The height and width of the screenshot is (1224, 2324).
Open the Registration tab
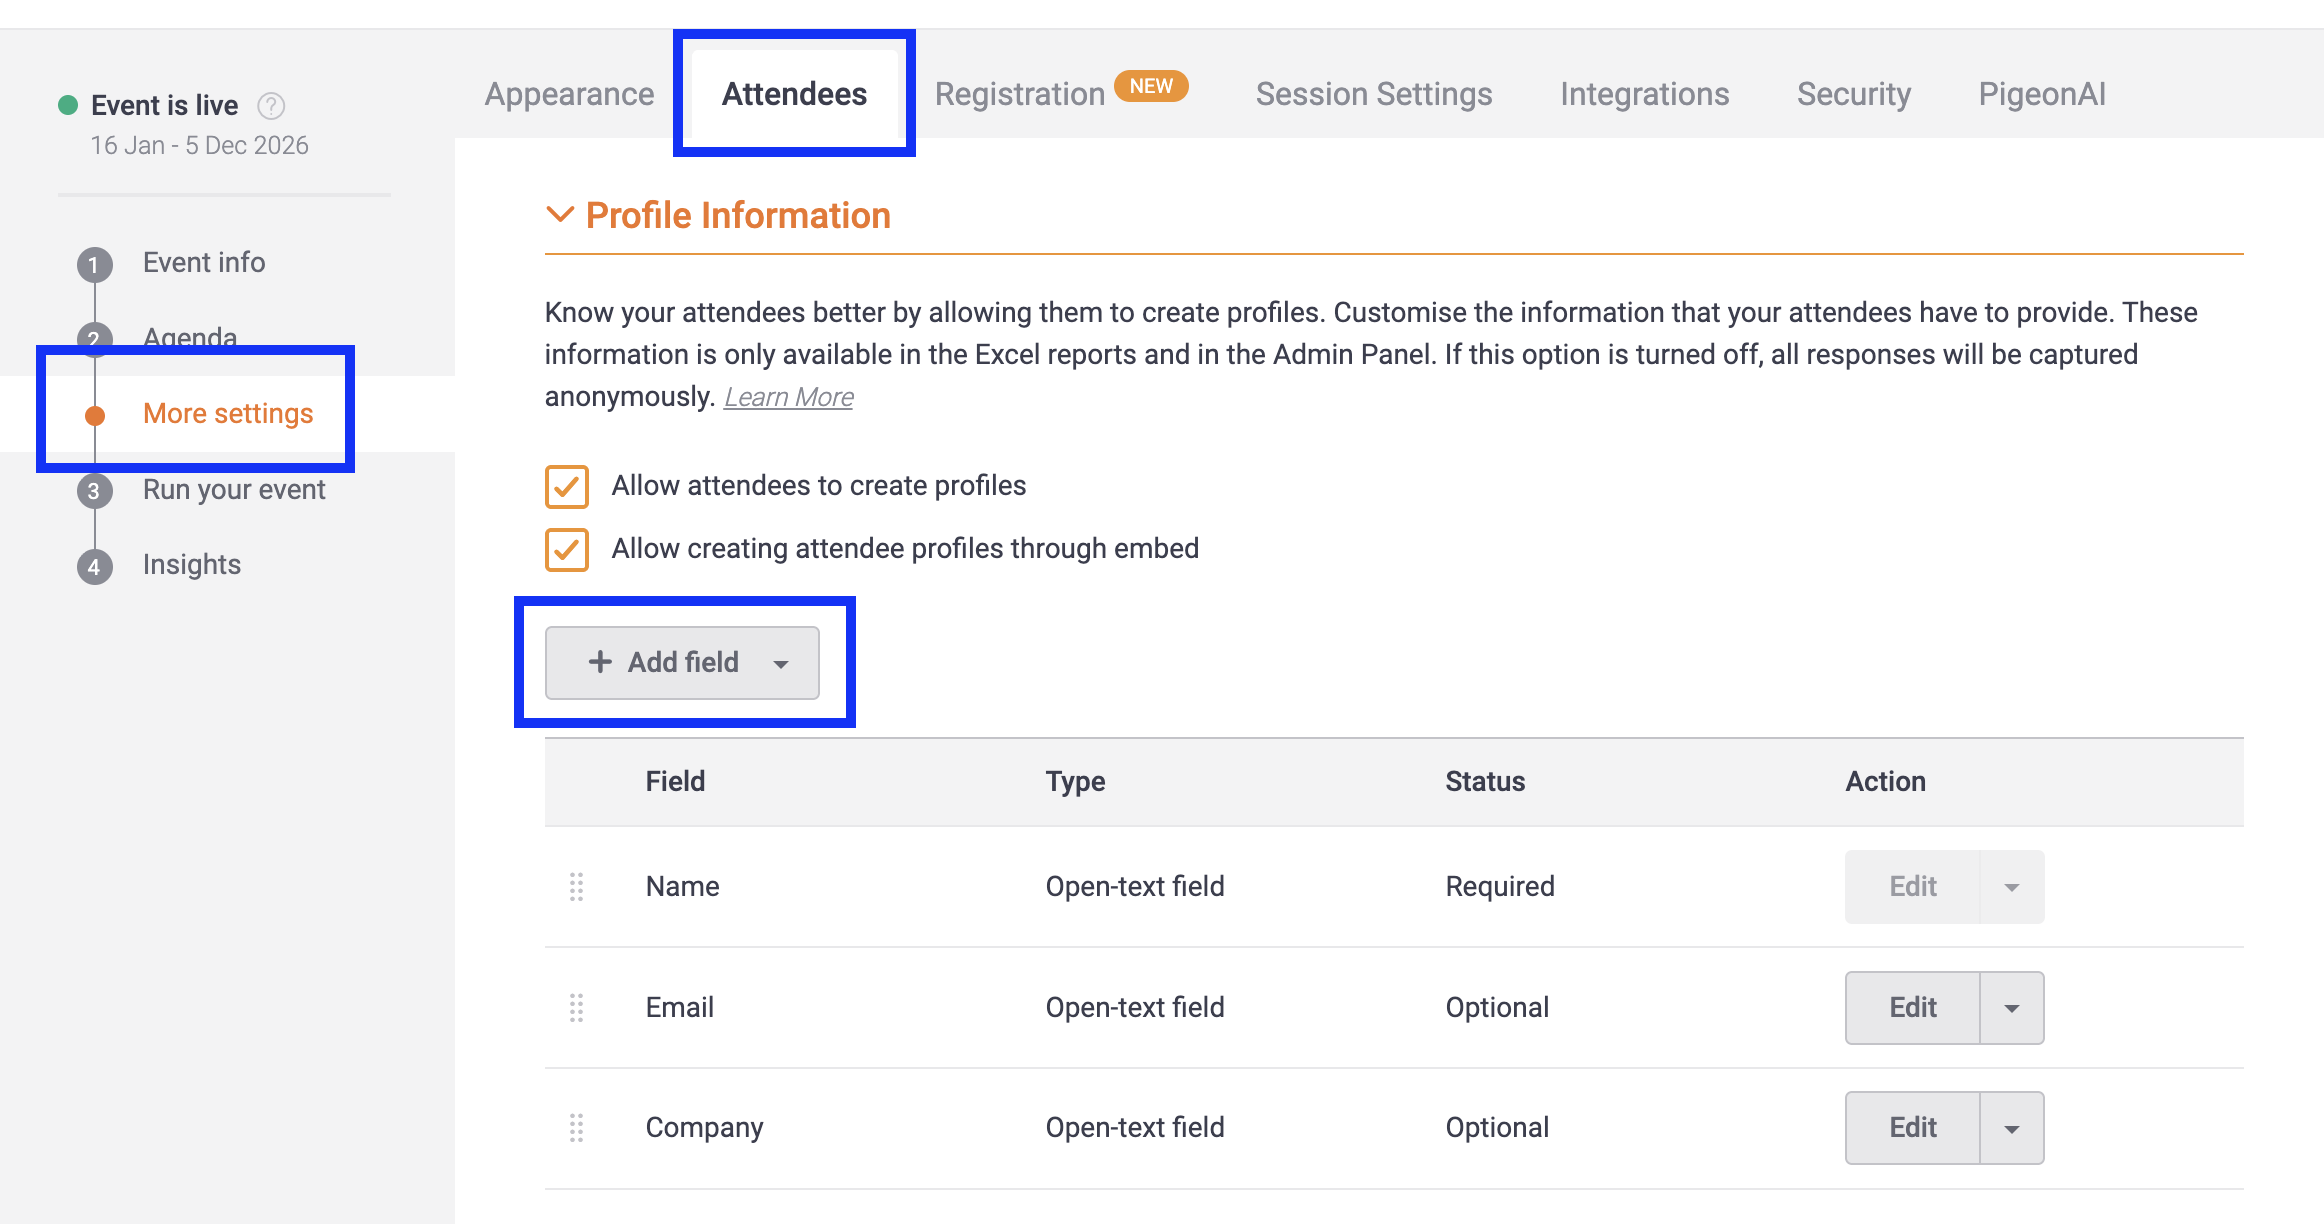(1020, 94)
